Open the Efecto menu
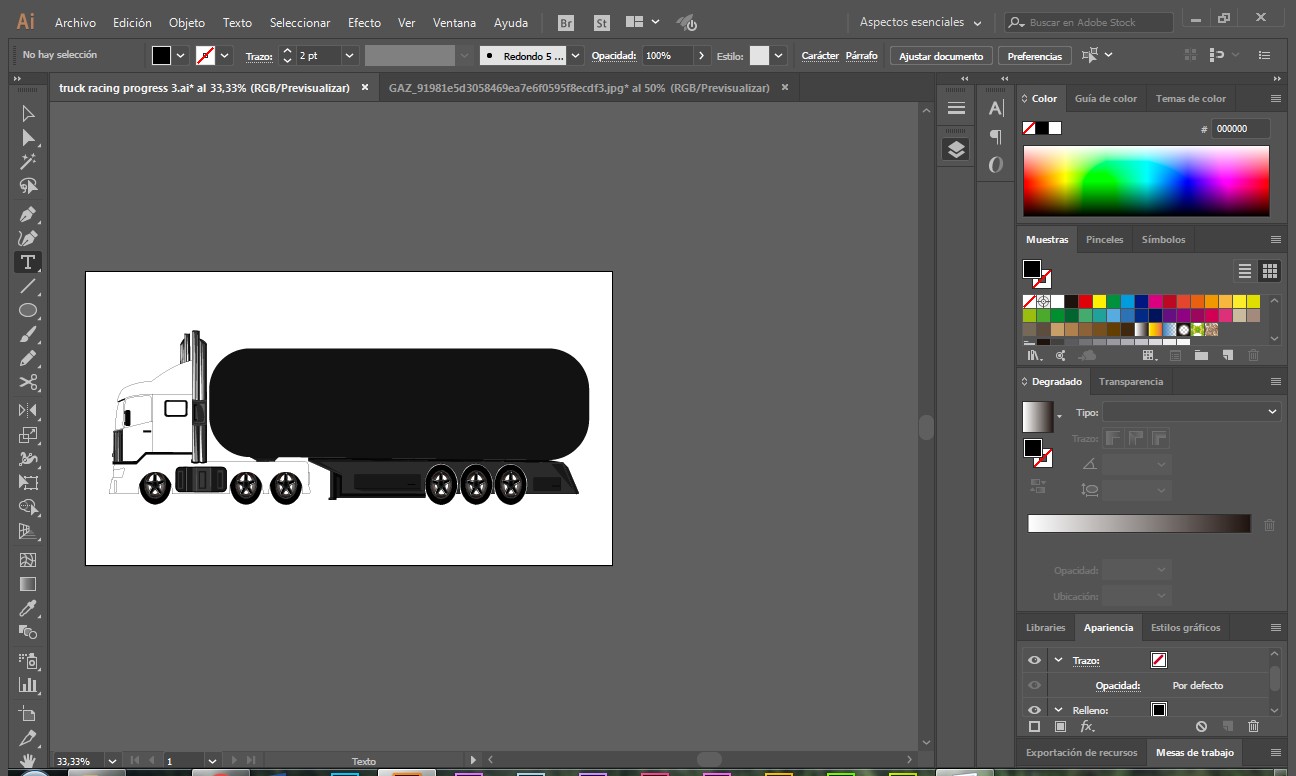The image size is (1296, 776). tap(364, 22)
